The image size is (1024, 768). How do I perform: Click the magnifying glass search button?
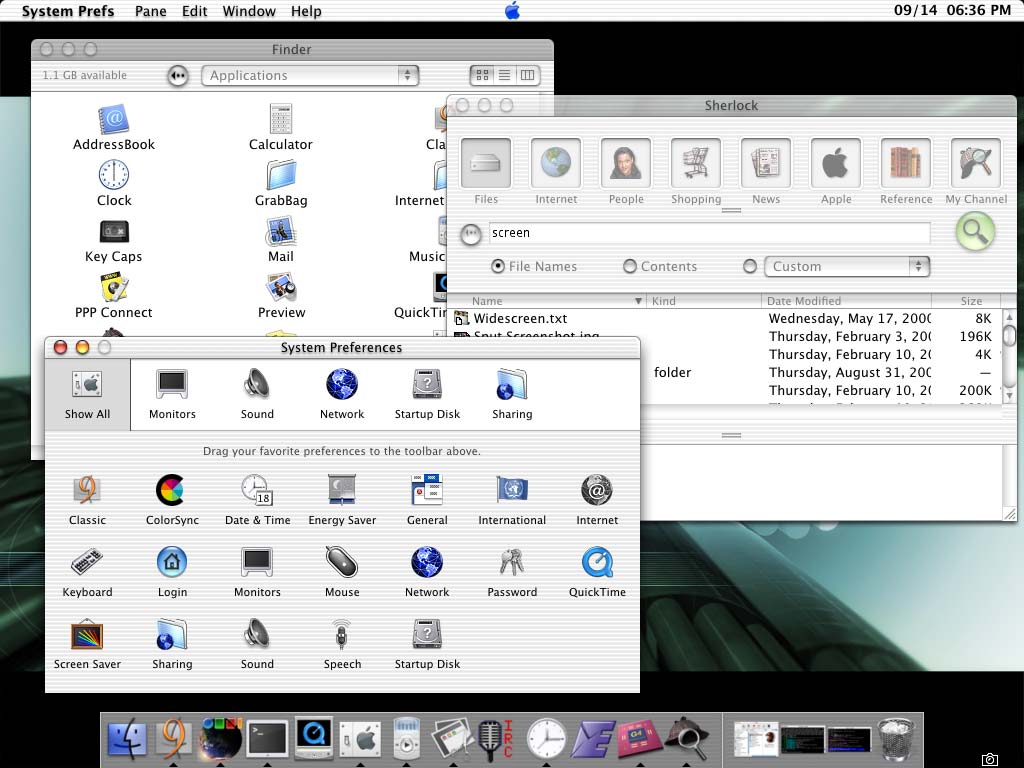(x=975, y=233)
